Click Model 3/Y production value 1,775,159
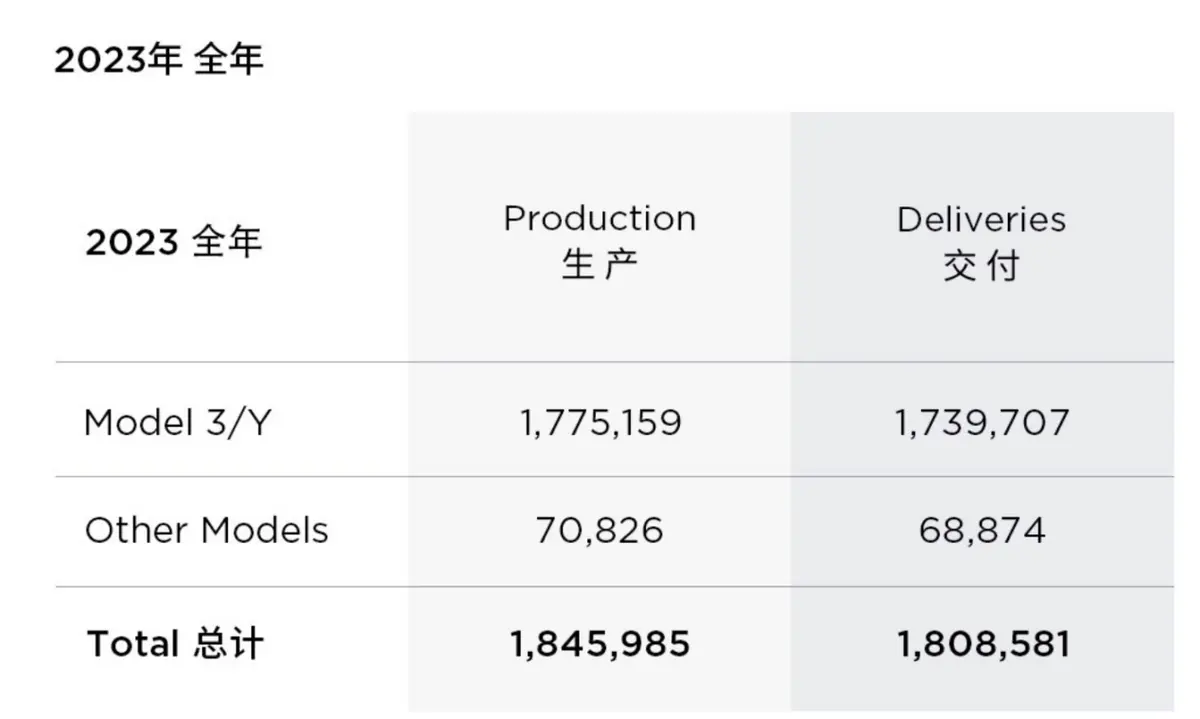This screenshot has height=719, width=1200. tap(600, 422)
